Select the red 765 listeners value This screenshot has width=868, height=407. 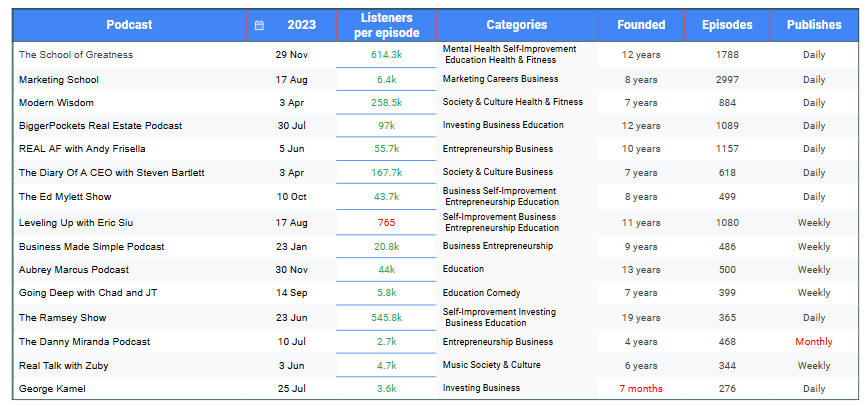click(x=387, y=223)
